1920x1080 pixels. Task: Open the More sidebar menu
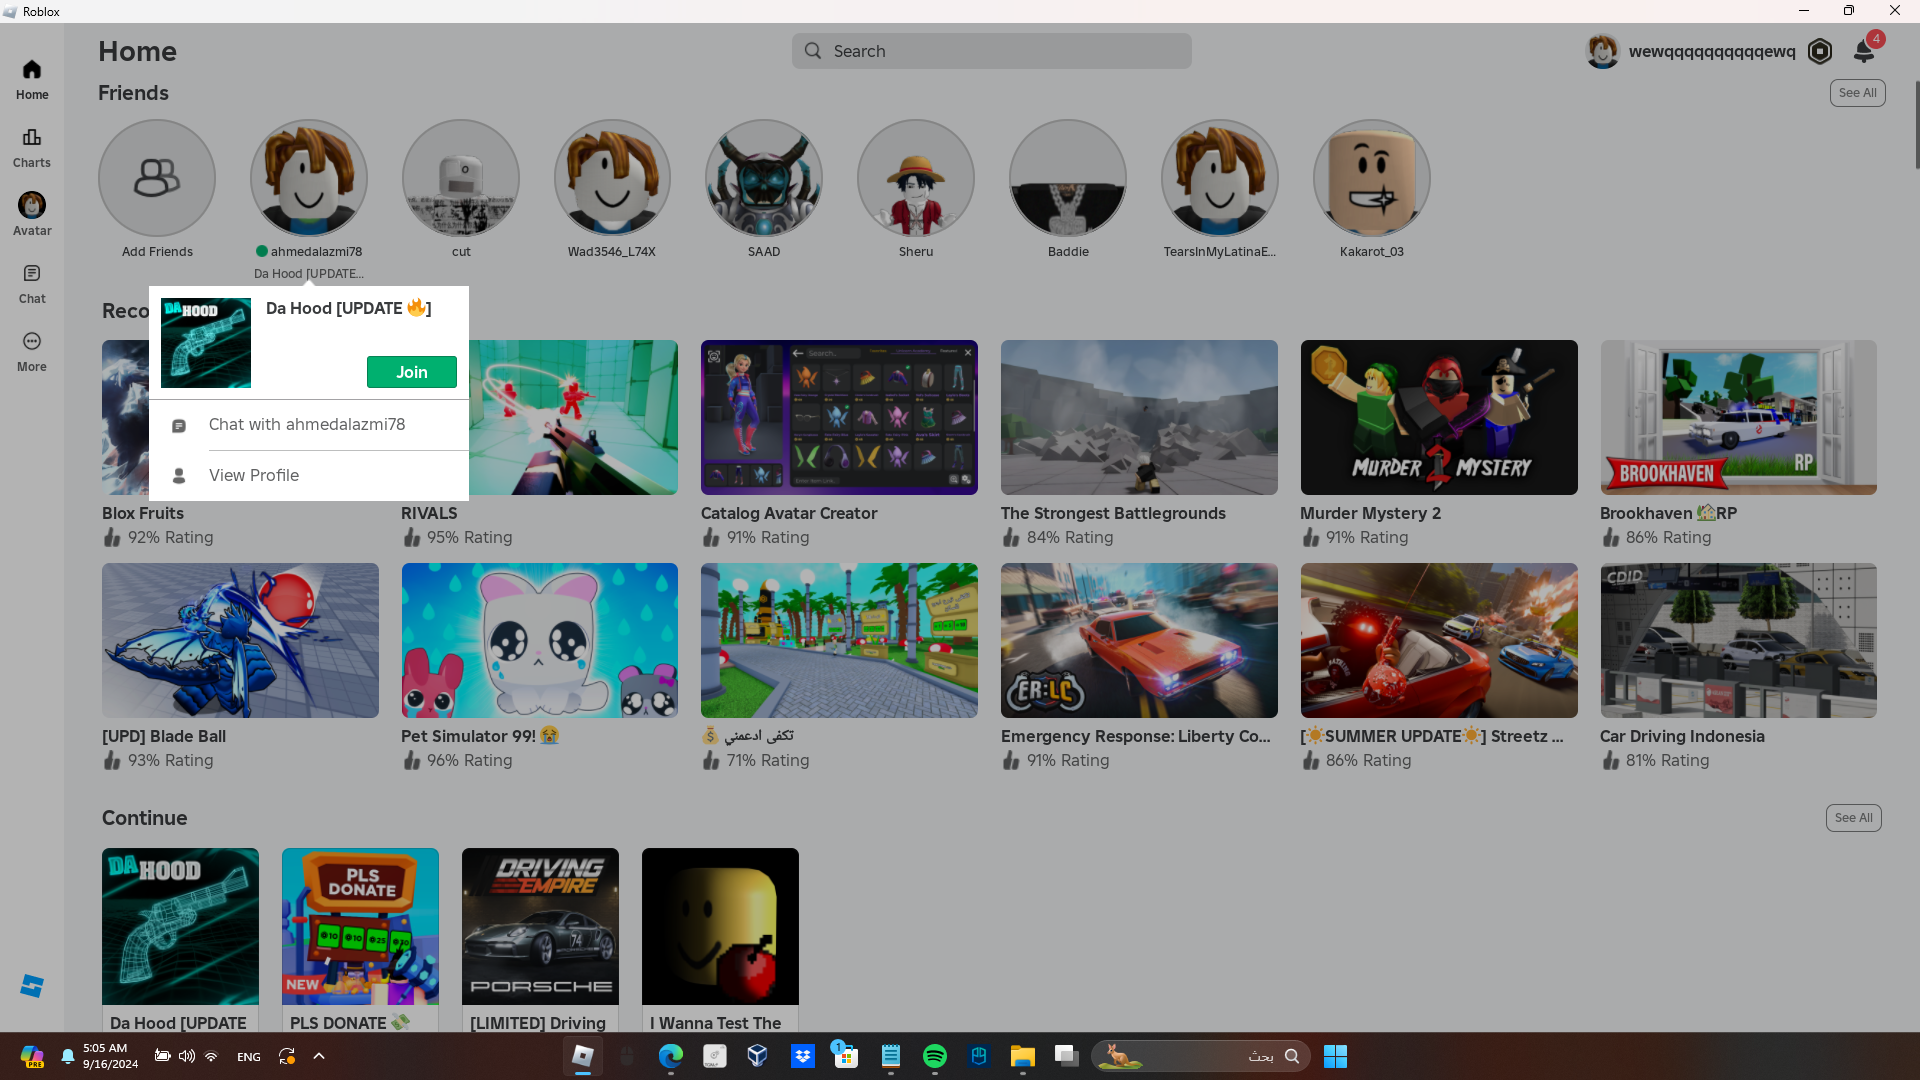32,351
